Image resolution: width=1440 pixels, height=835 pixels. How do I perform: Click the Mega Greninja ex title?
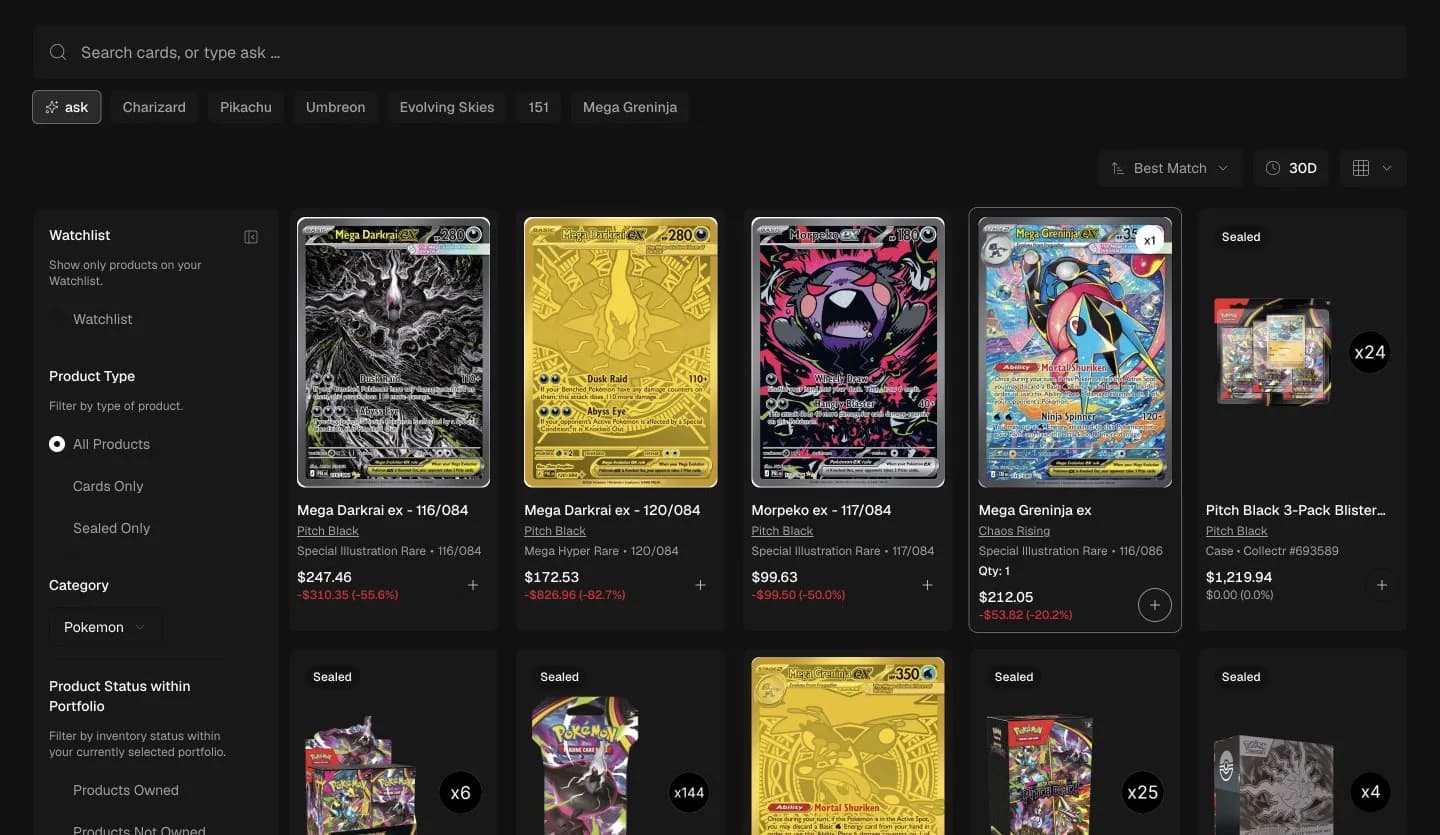tap(1035, 510)
